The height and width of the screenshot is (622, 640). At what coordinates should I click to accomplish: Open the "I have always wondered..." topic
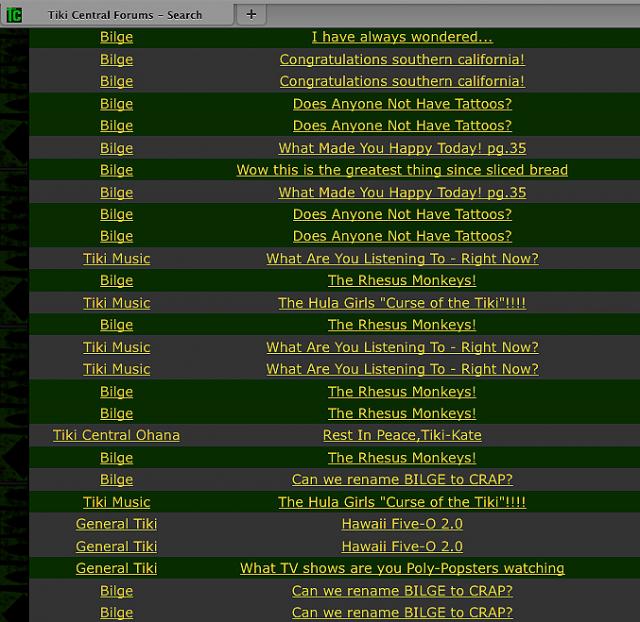(402, 37)
